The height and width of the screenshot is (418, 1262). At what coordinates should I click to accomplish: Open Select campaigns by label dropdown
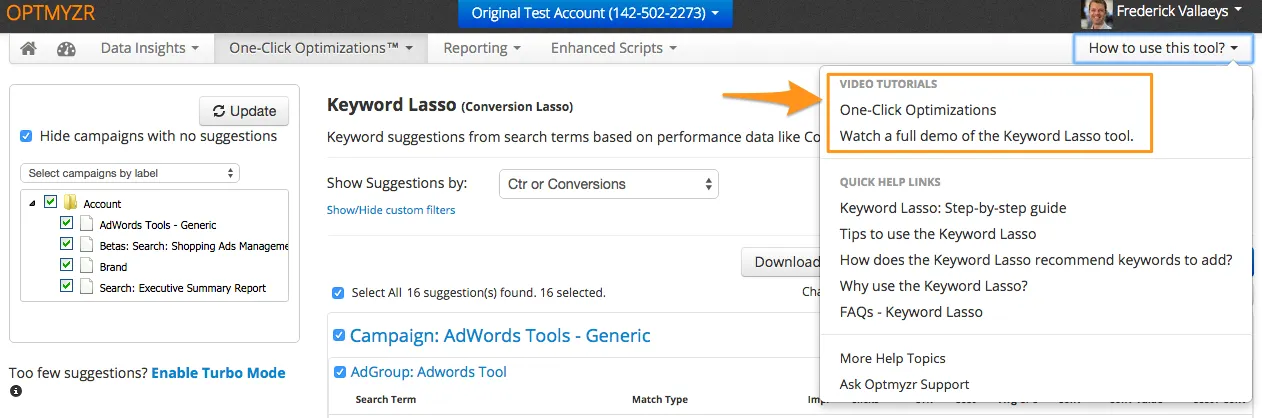[129, 173]
